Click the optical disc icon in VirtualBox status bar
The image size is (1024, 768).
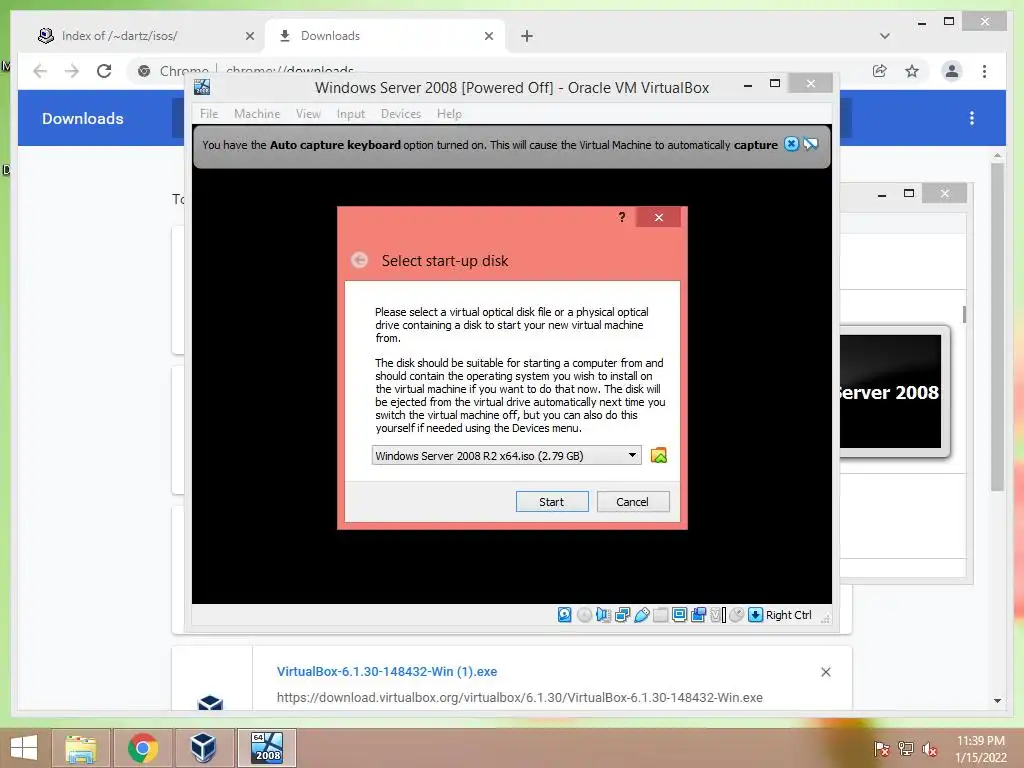[584, 615]
